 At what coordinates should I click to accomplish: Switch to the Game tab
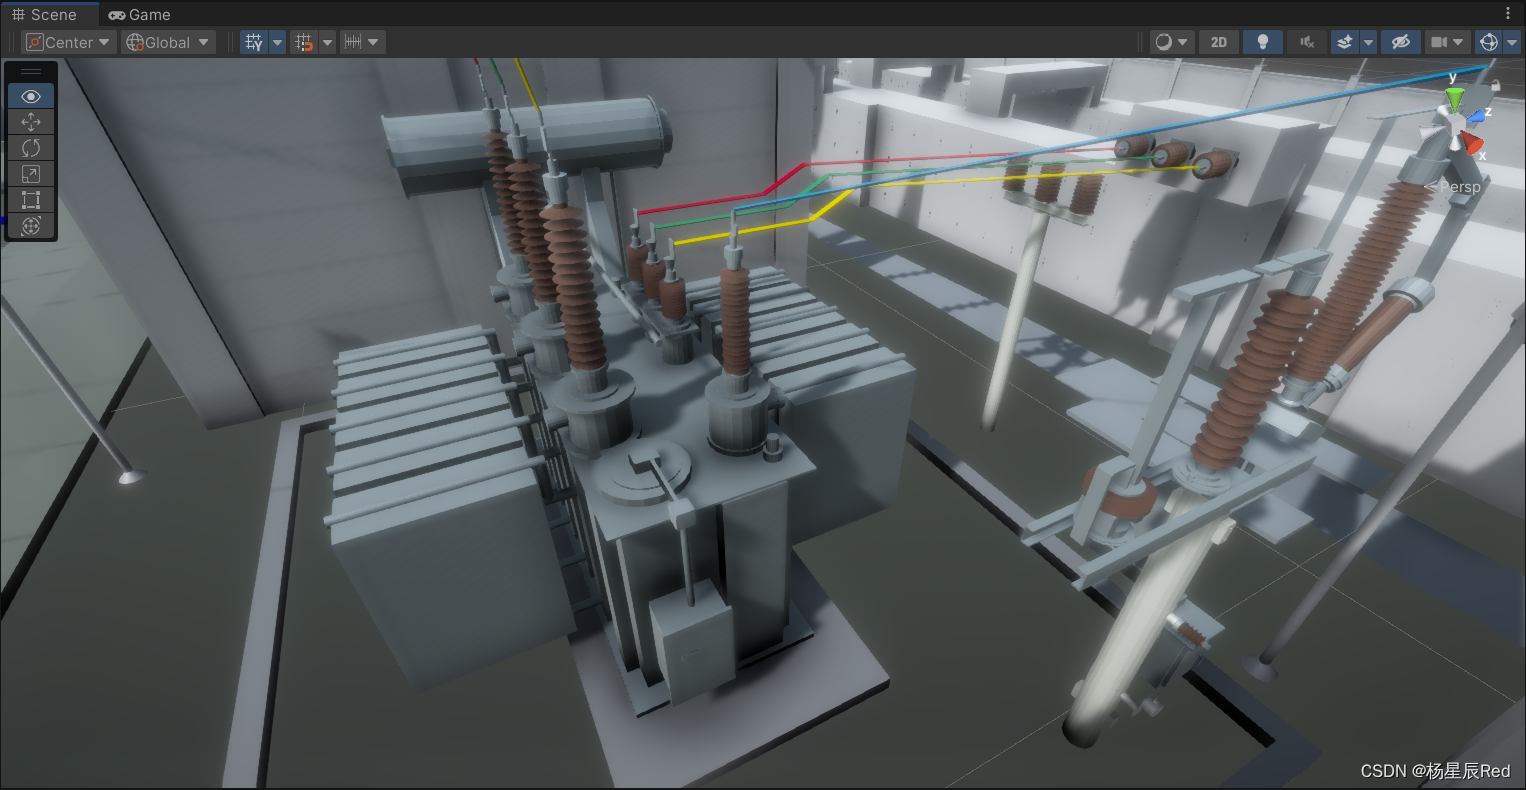coord(140,14)
